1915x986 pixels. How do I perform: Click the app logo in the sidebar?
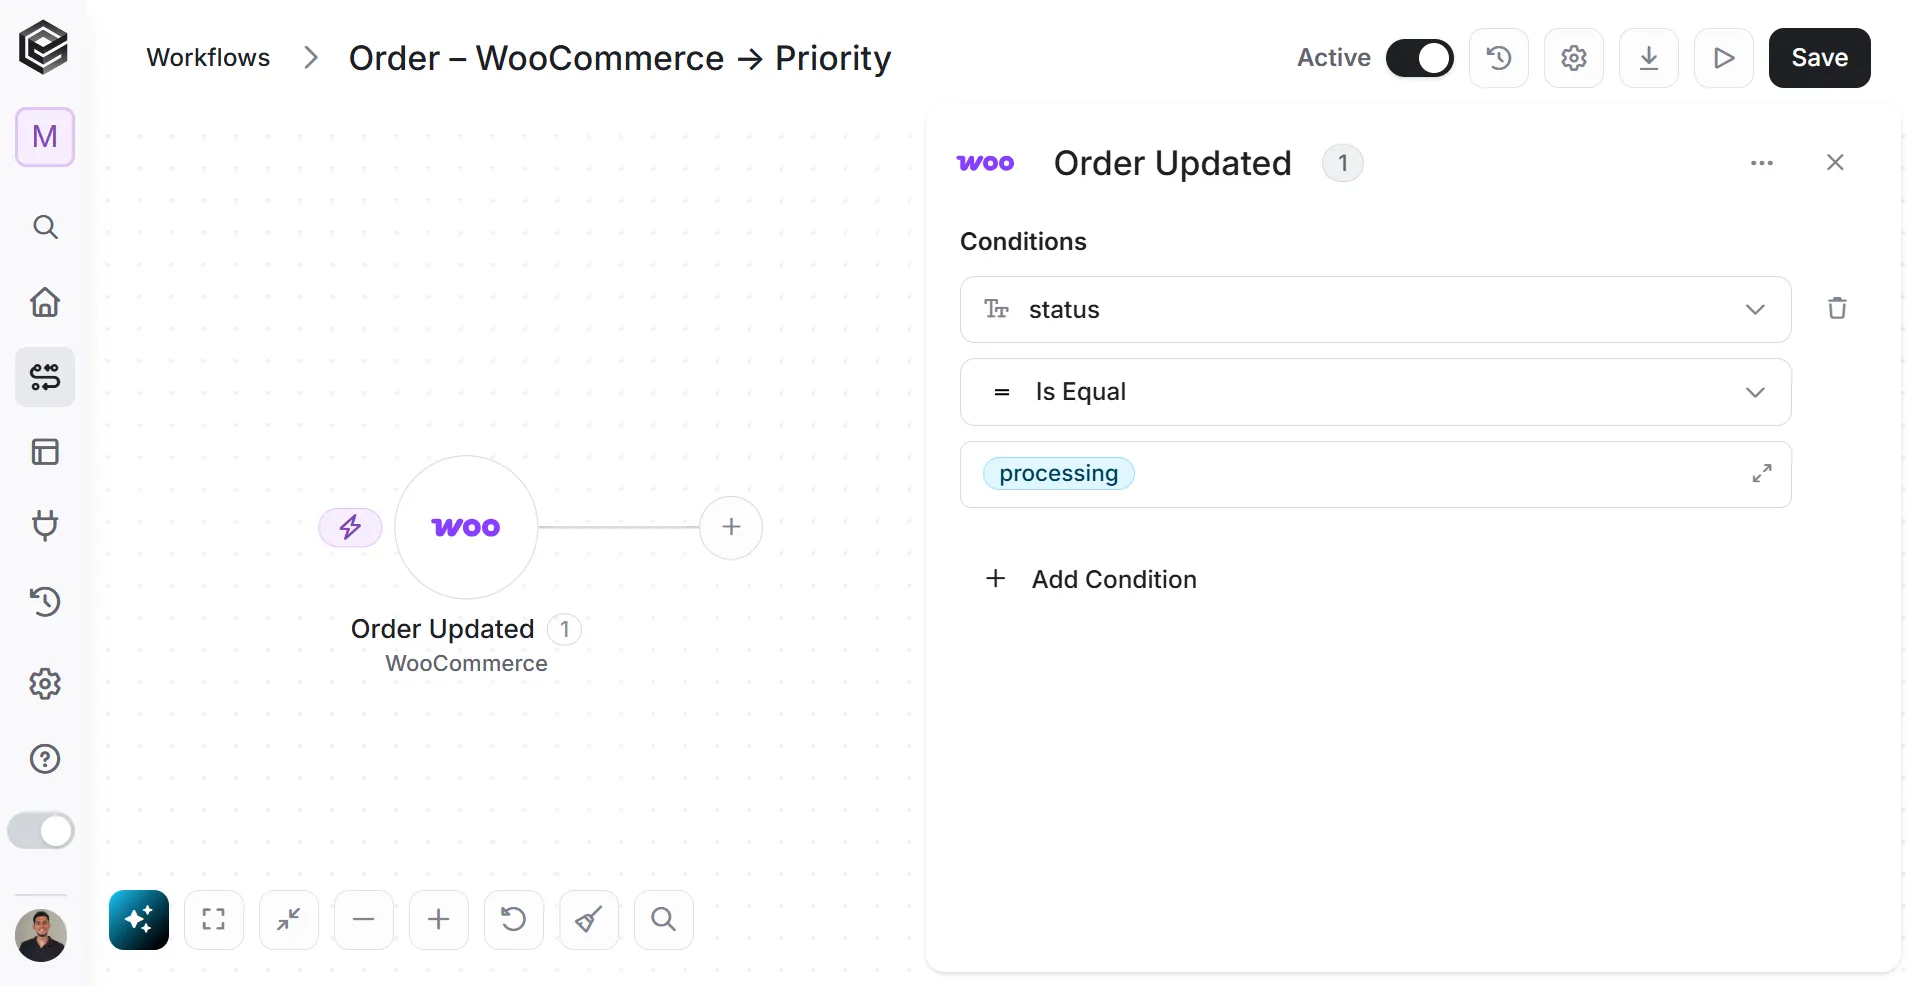(x=44, y=47)
